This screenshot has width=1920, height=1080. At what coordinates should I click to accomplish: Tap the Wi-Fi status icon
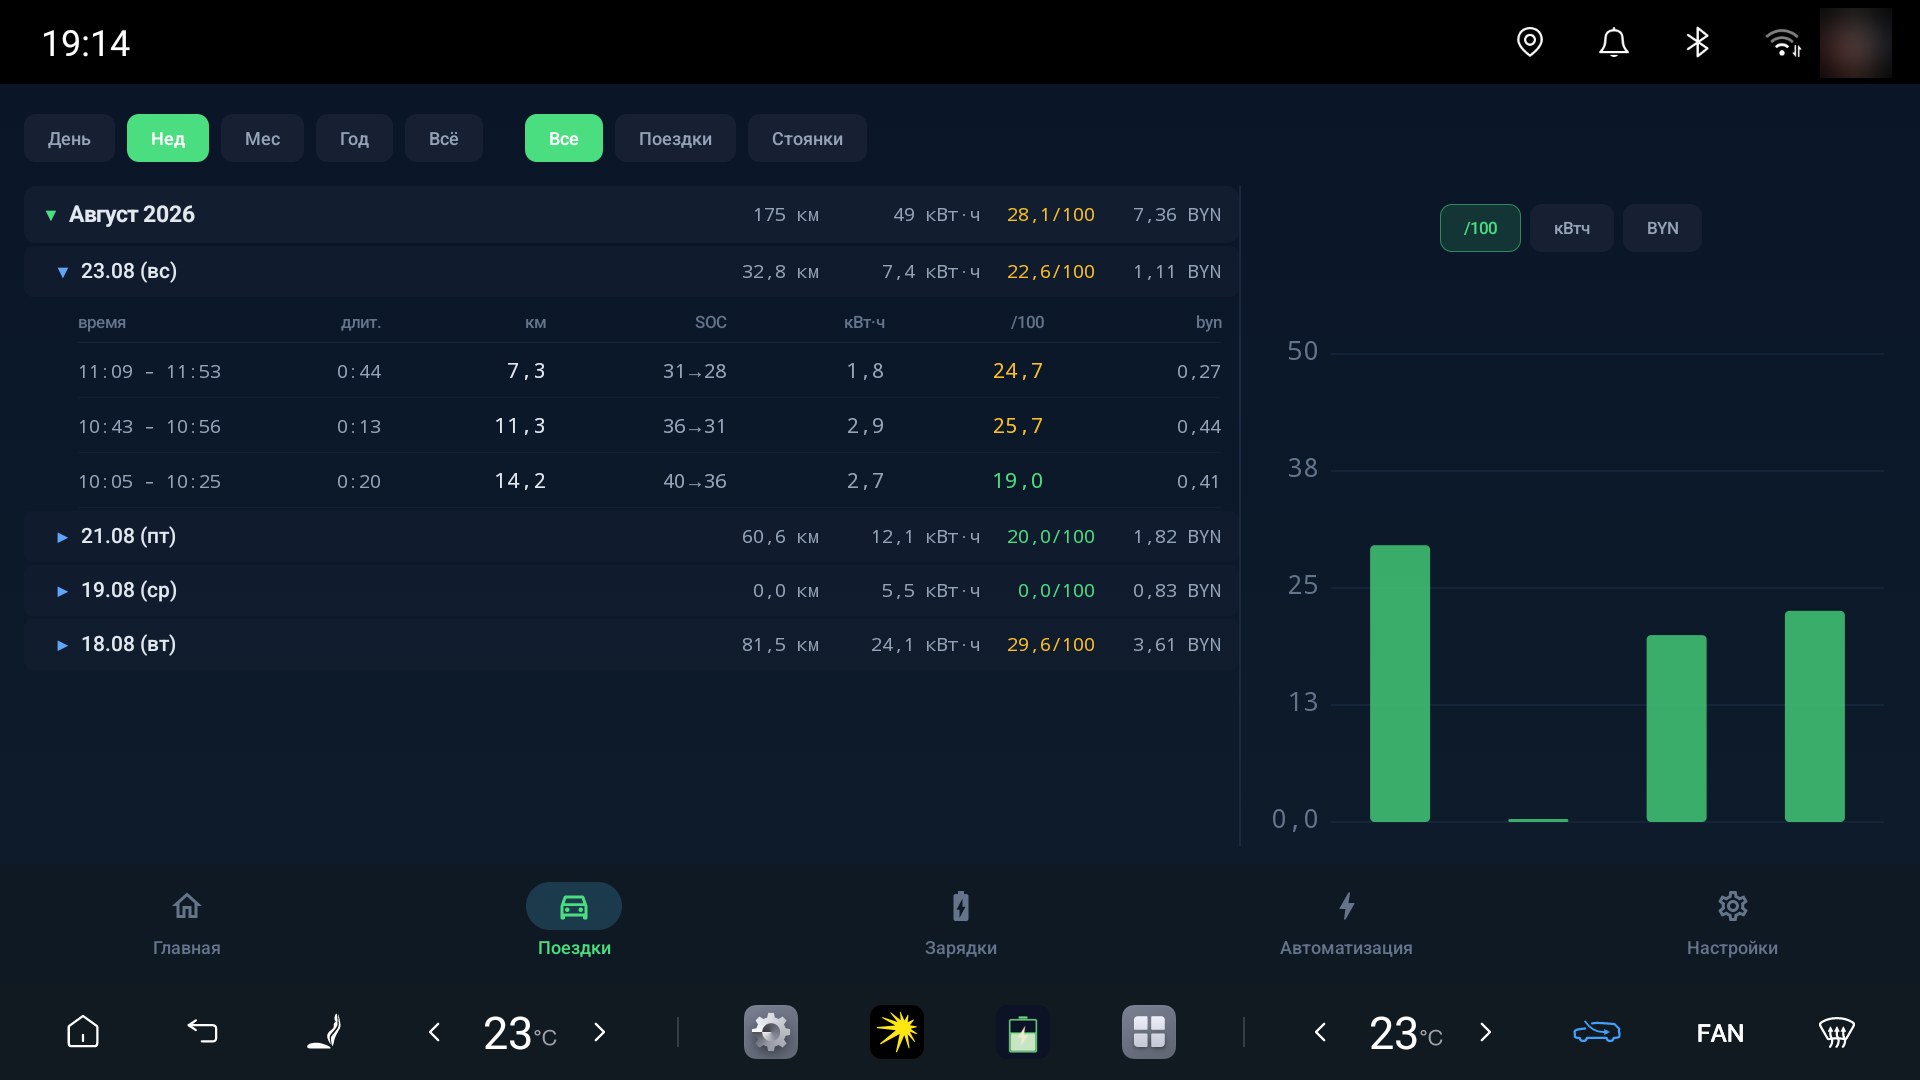(x=1783, y=42)
